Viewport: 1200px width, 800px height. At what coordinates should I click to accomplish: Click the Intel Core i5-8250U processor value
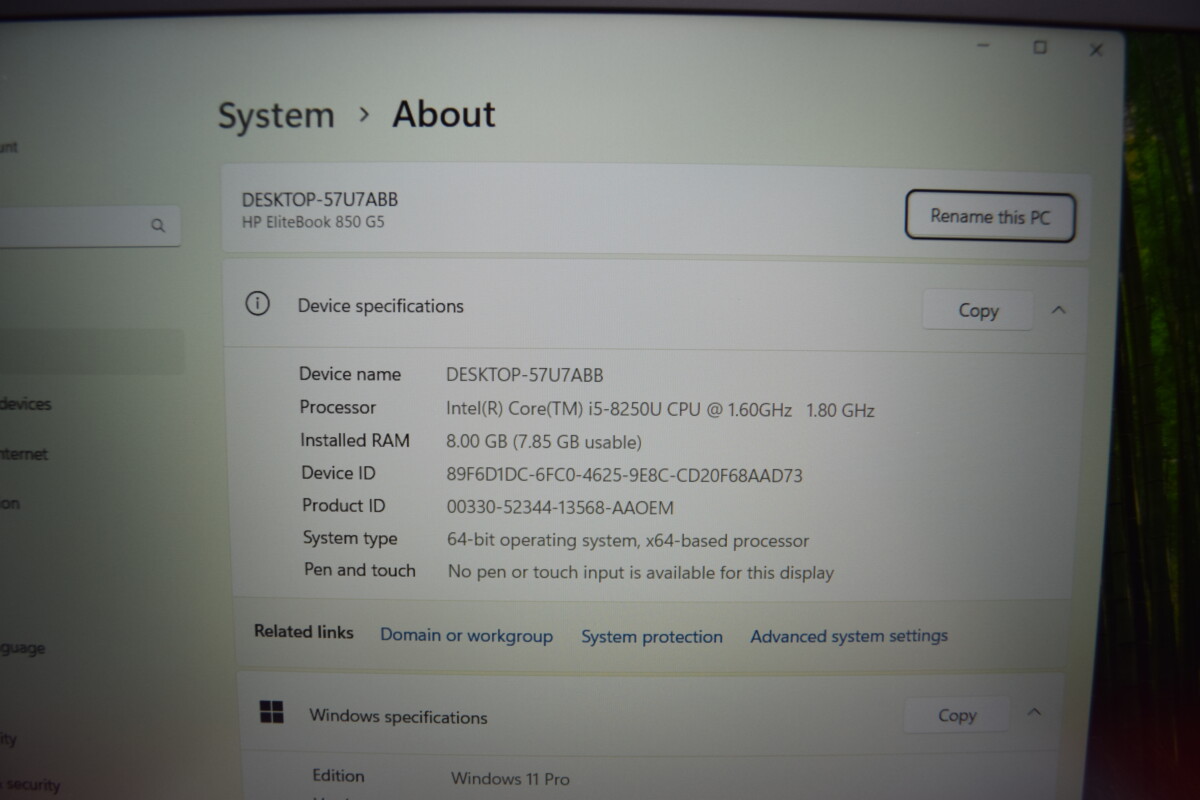660,409
